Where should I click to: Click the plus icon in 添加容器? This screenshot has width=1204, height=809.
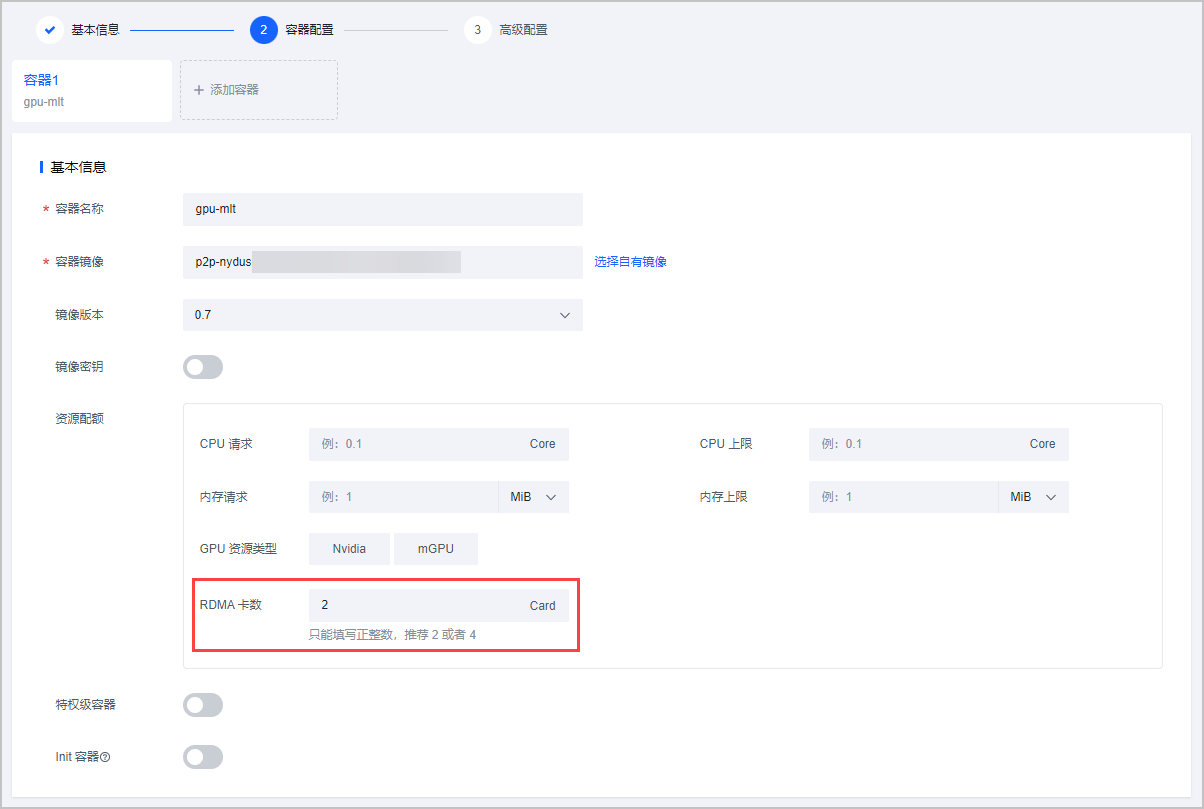pos(198,90)
